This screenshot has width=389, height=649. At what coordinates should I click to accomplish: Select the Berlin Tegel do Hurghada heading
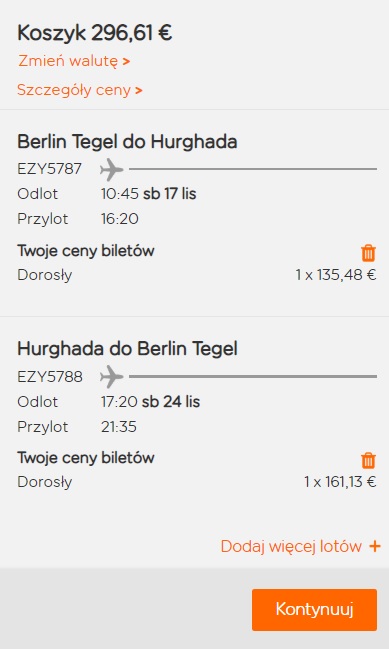(127, 142)
